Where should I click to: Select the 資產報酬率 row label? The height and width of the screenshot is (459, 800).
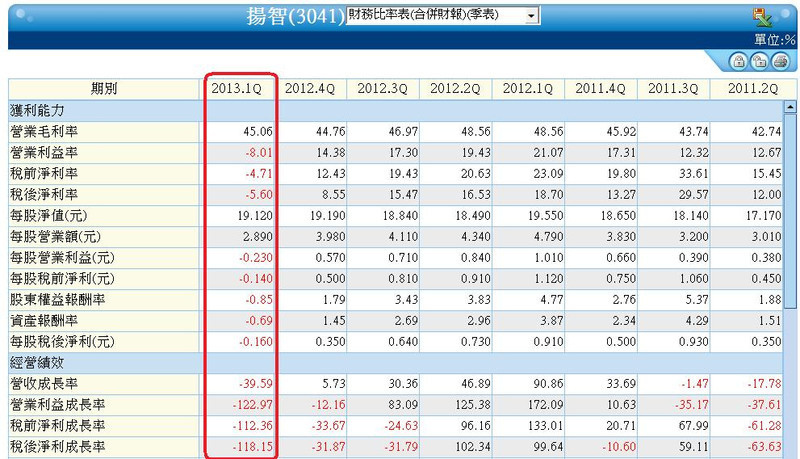click(44, 321)
